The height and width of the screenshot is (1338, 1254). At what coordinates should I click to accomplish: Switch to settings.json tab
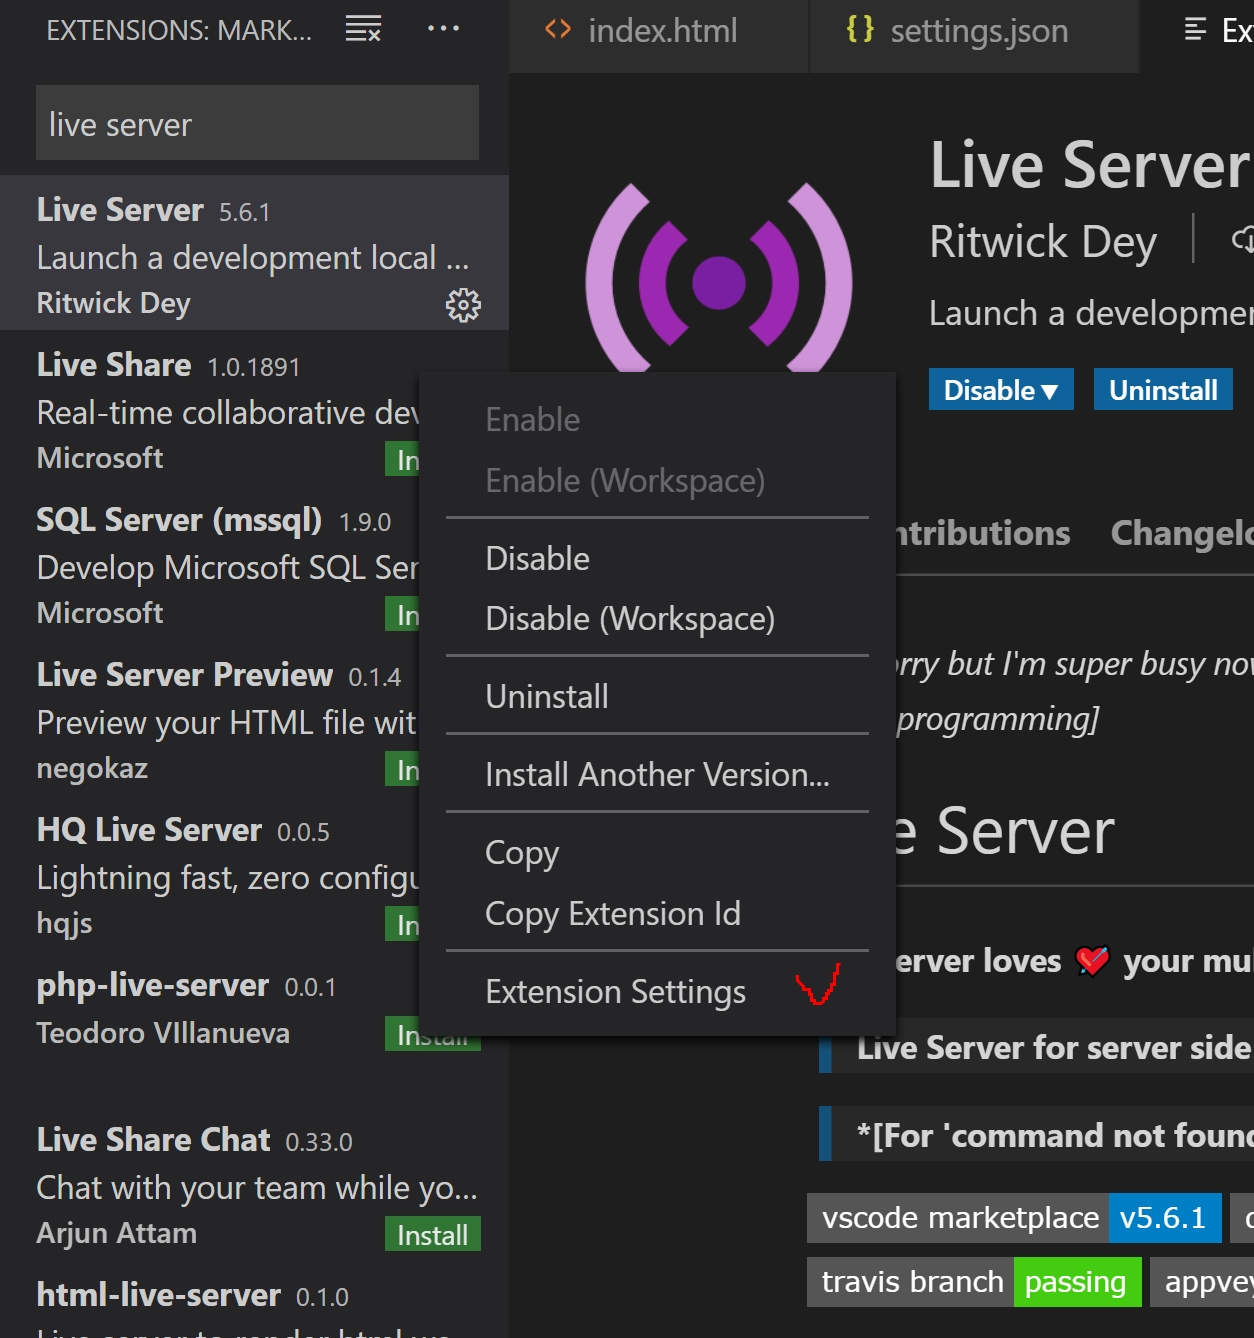(x=974, y=36)
